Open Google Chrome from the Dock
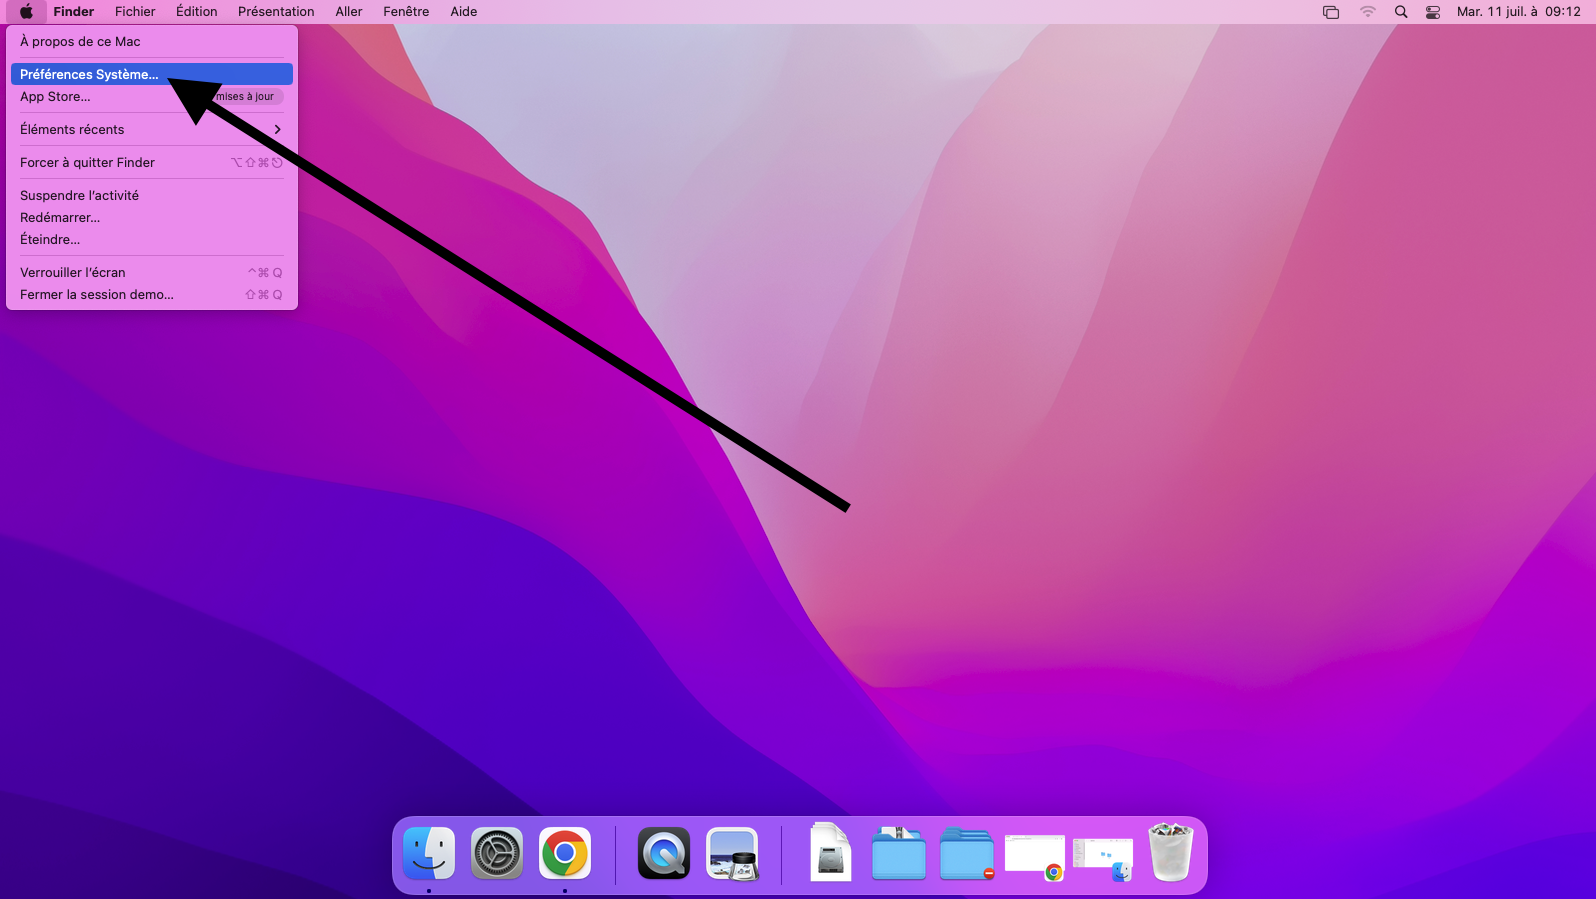 point(565,853)
